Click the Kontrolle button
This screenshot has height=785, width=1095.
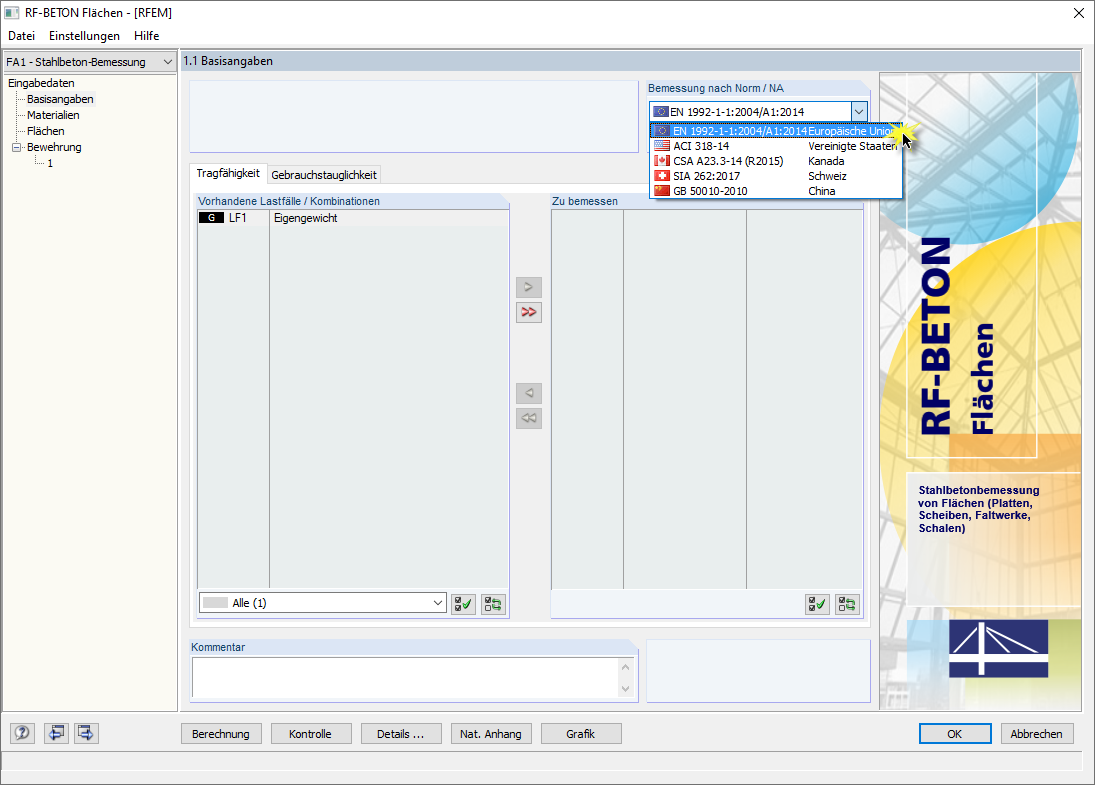[x=310, y=734]
